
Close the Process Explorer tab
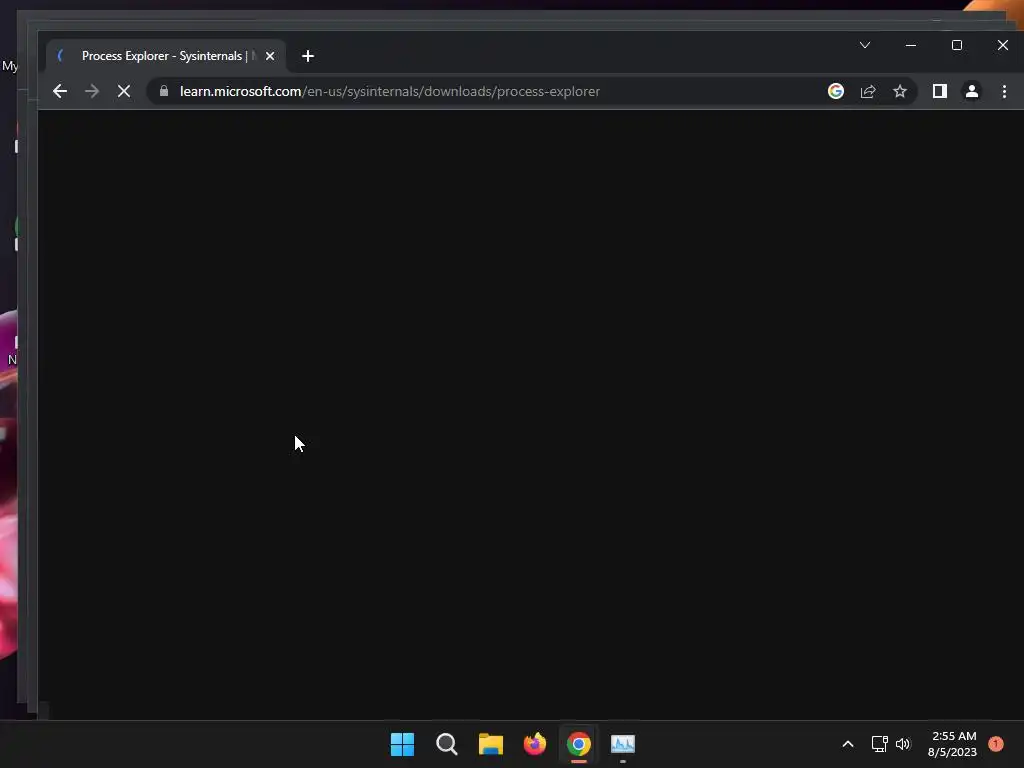click(x=270, y=56)
